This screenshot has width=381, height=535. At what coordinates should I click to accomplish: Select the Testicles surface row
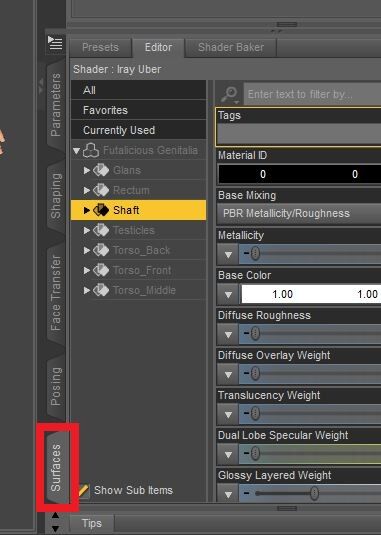[x=138, y=230]
